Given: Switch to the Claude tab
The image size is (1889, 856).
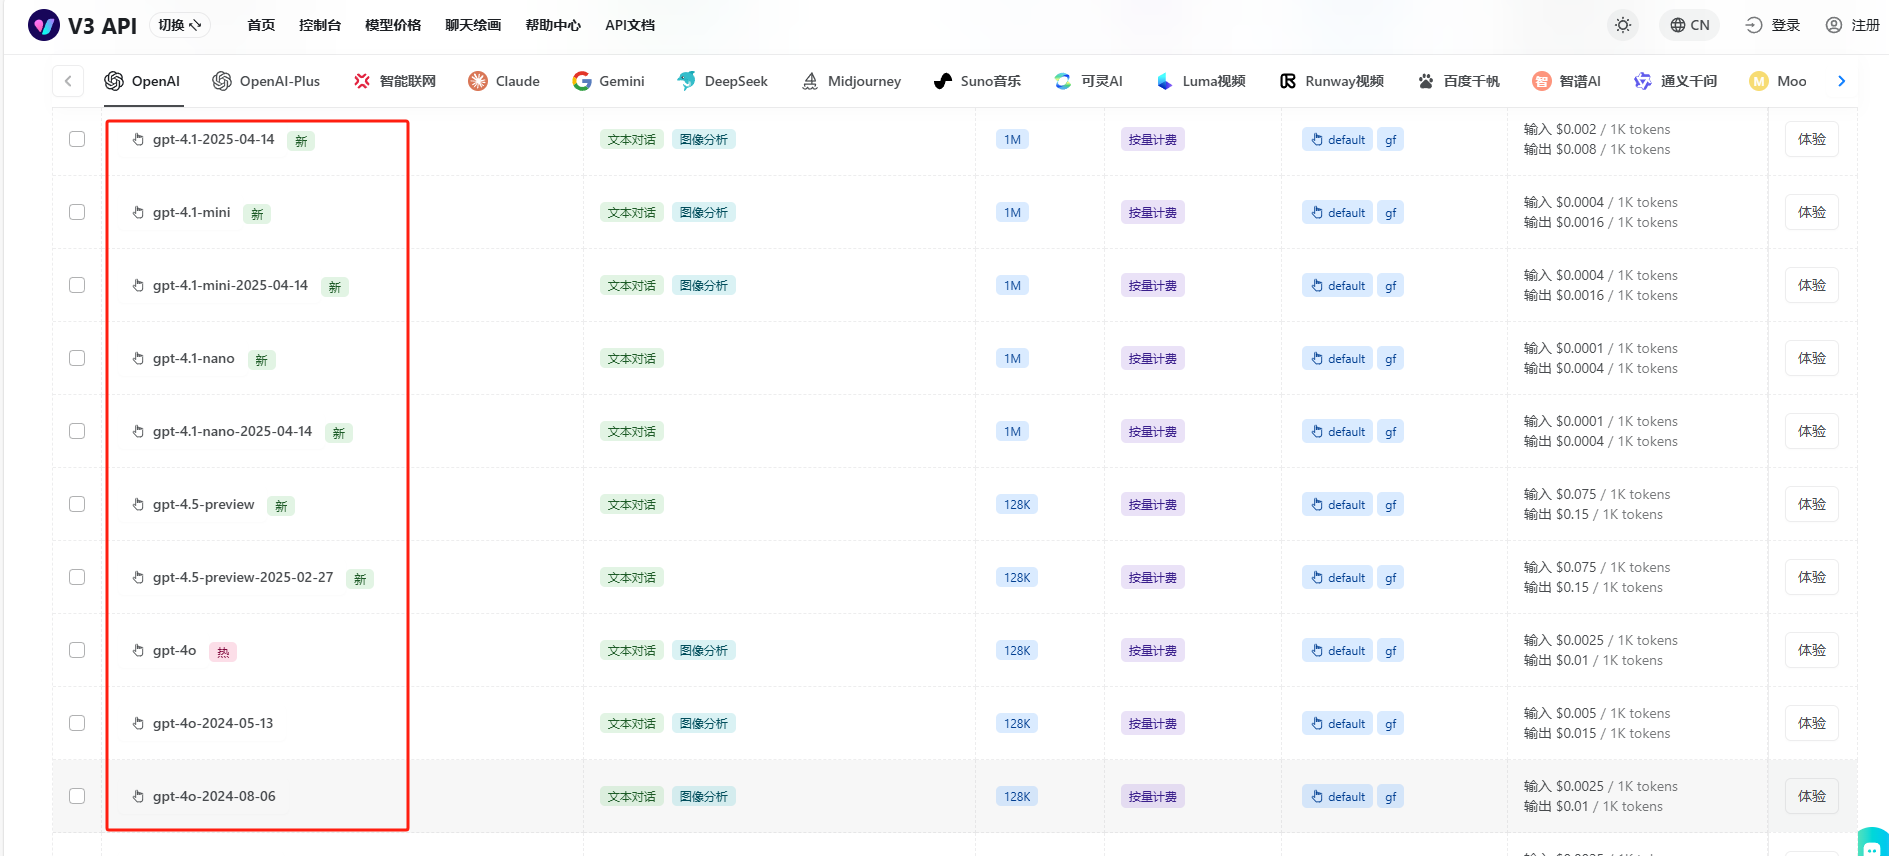Looking at the screenshot, I should click(x=504, y=81).
